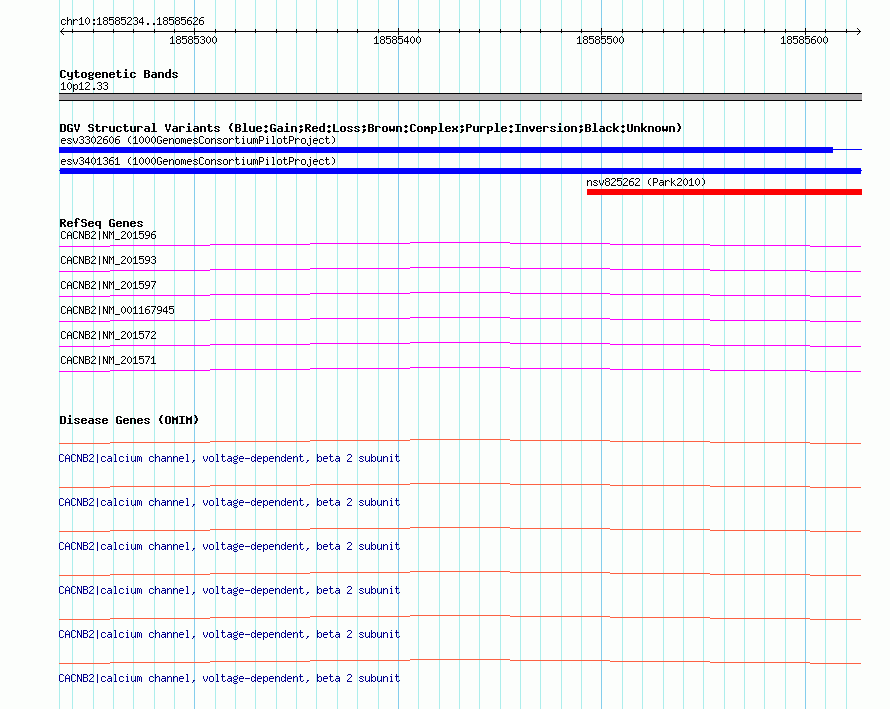Screen dimensions: 890x709
Task: Click the gray 10p12.33 cytogenetic band bar
Action: (460, 97)
